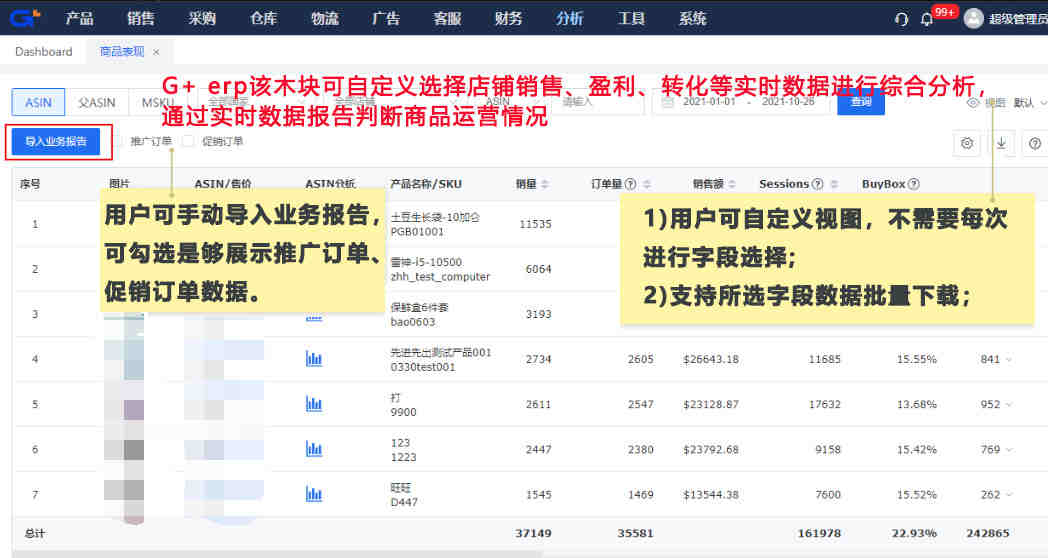Click SKU text bao0603
1048x558 pixels.
click(413, 322)
